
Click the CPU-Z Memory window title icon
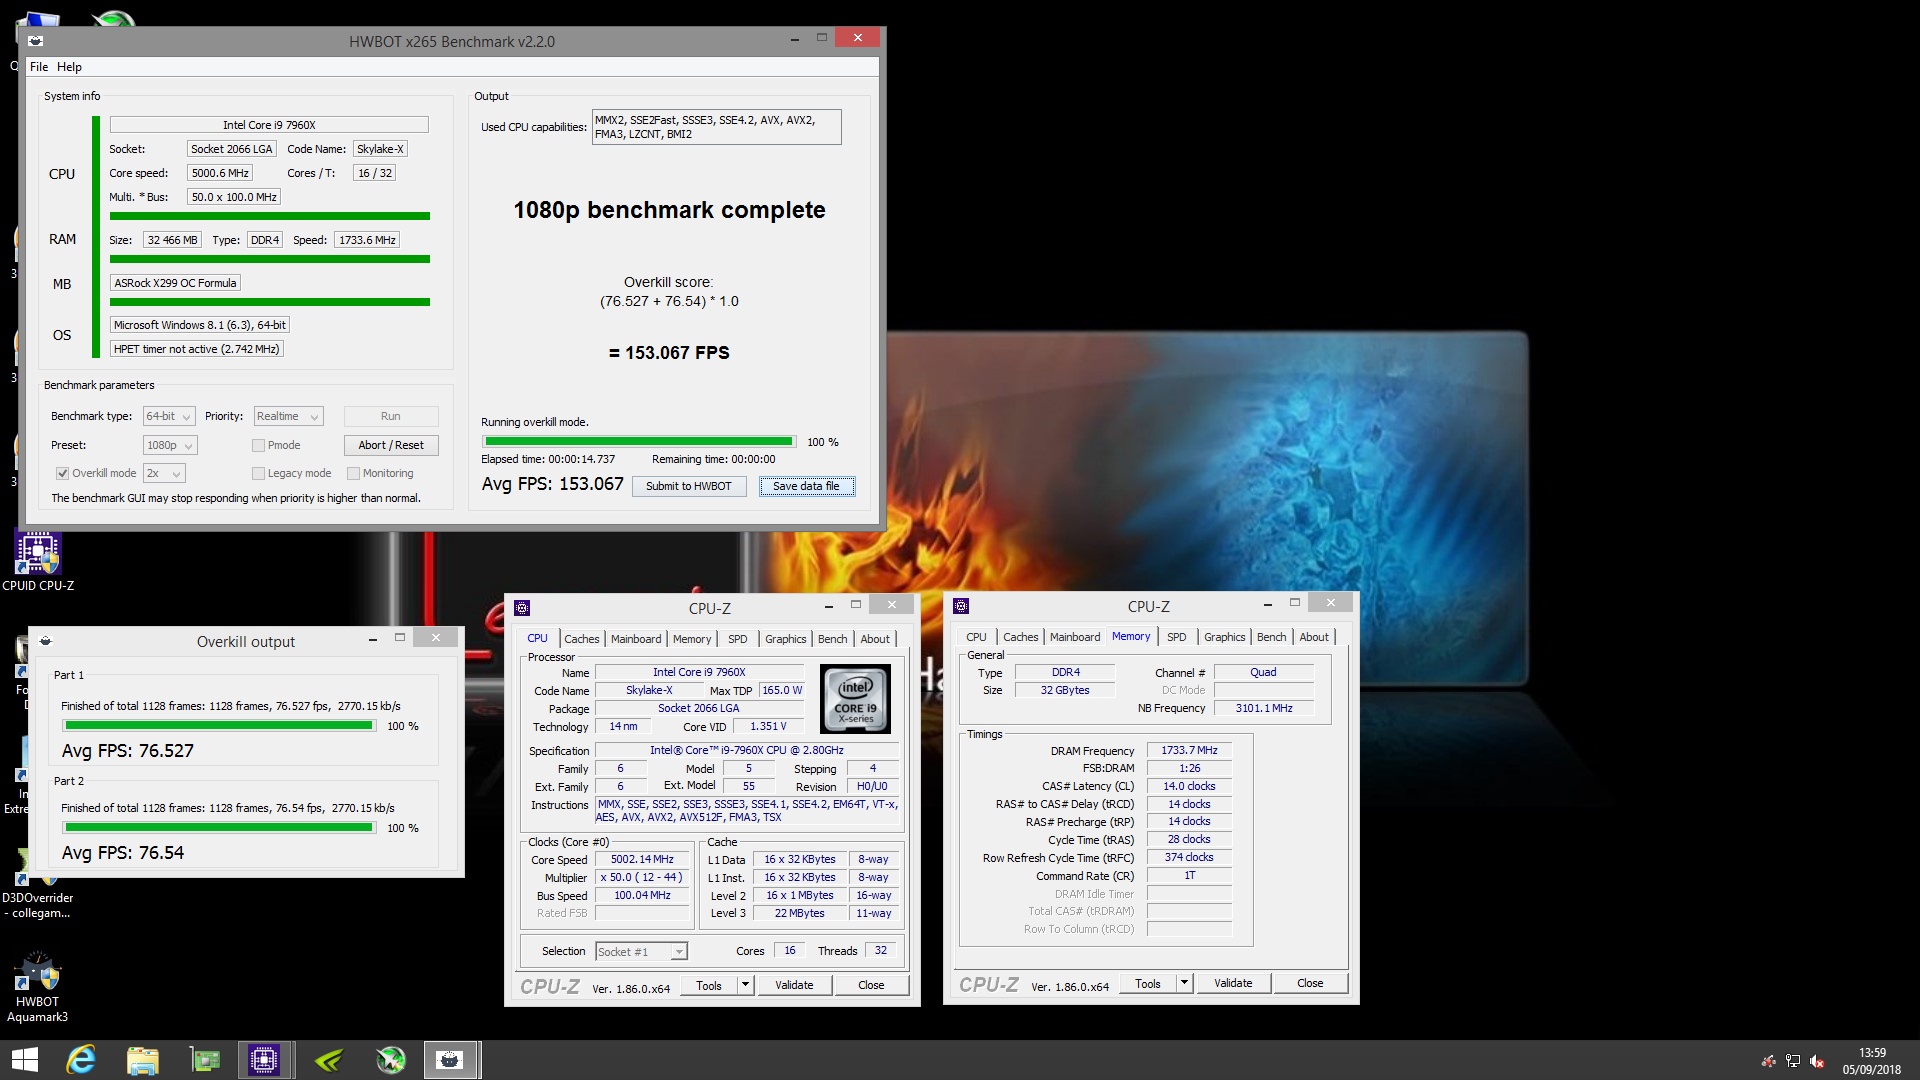(961, 606)
